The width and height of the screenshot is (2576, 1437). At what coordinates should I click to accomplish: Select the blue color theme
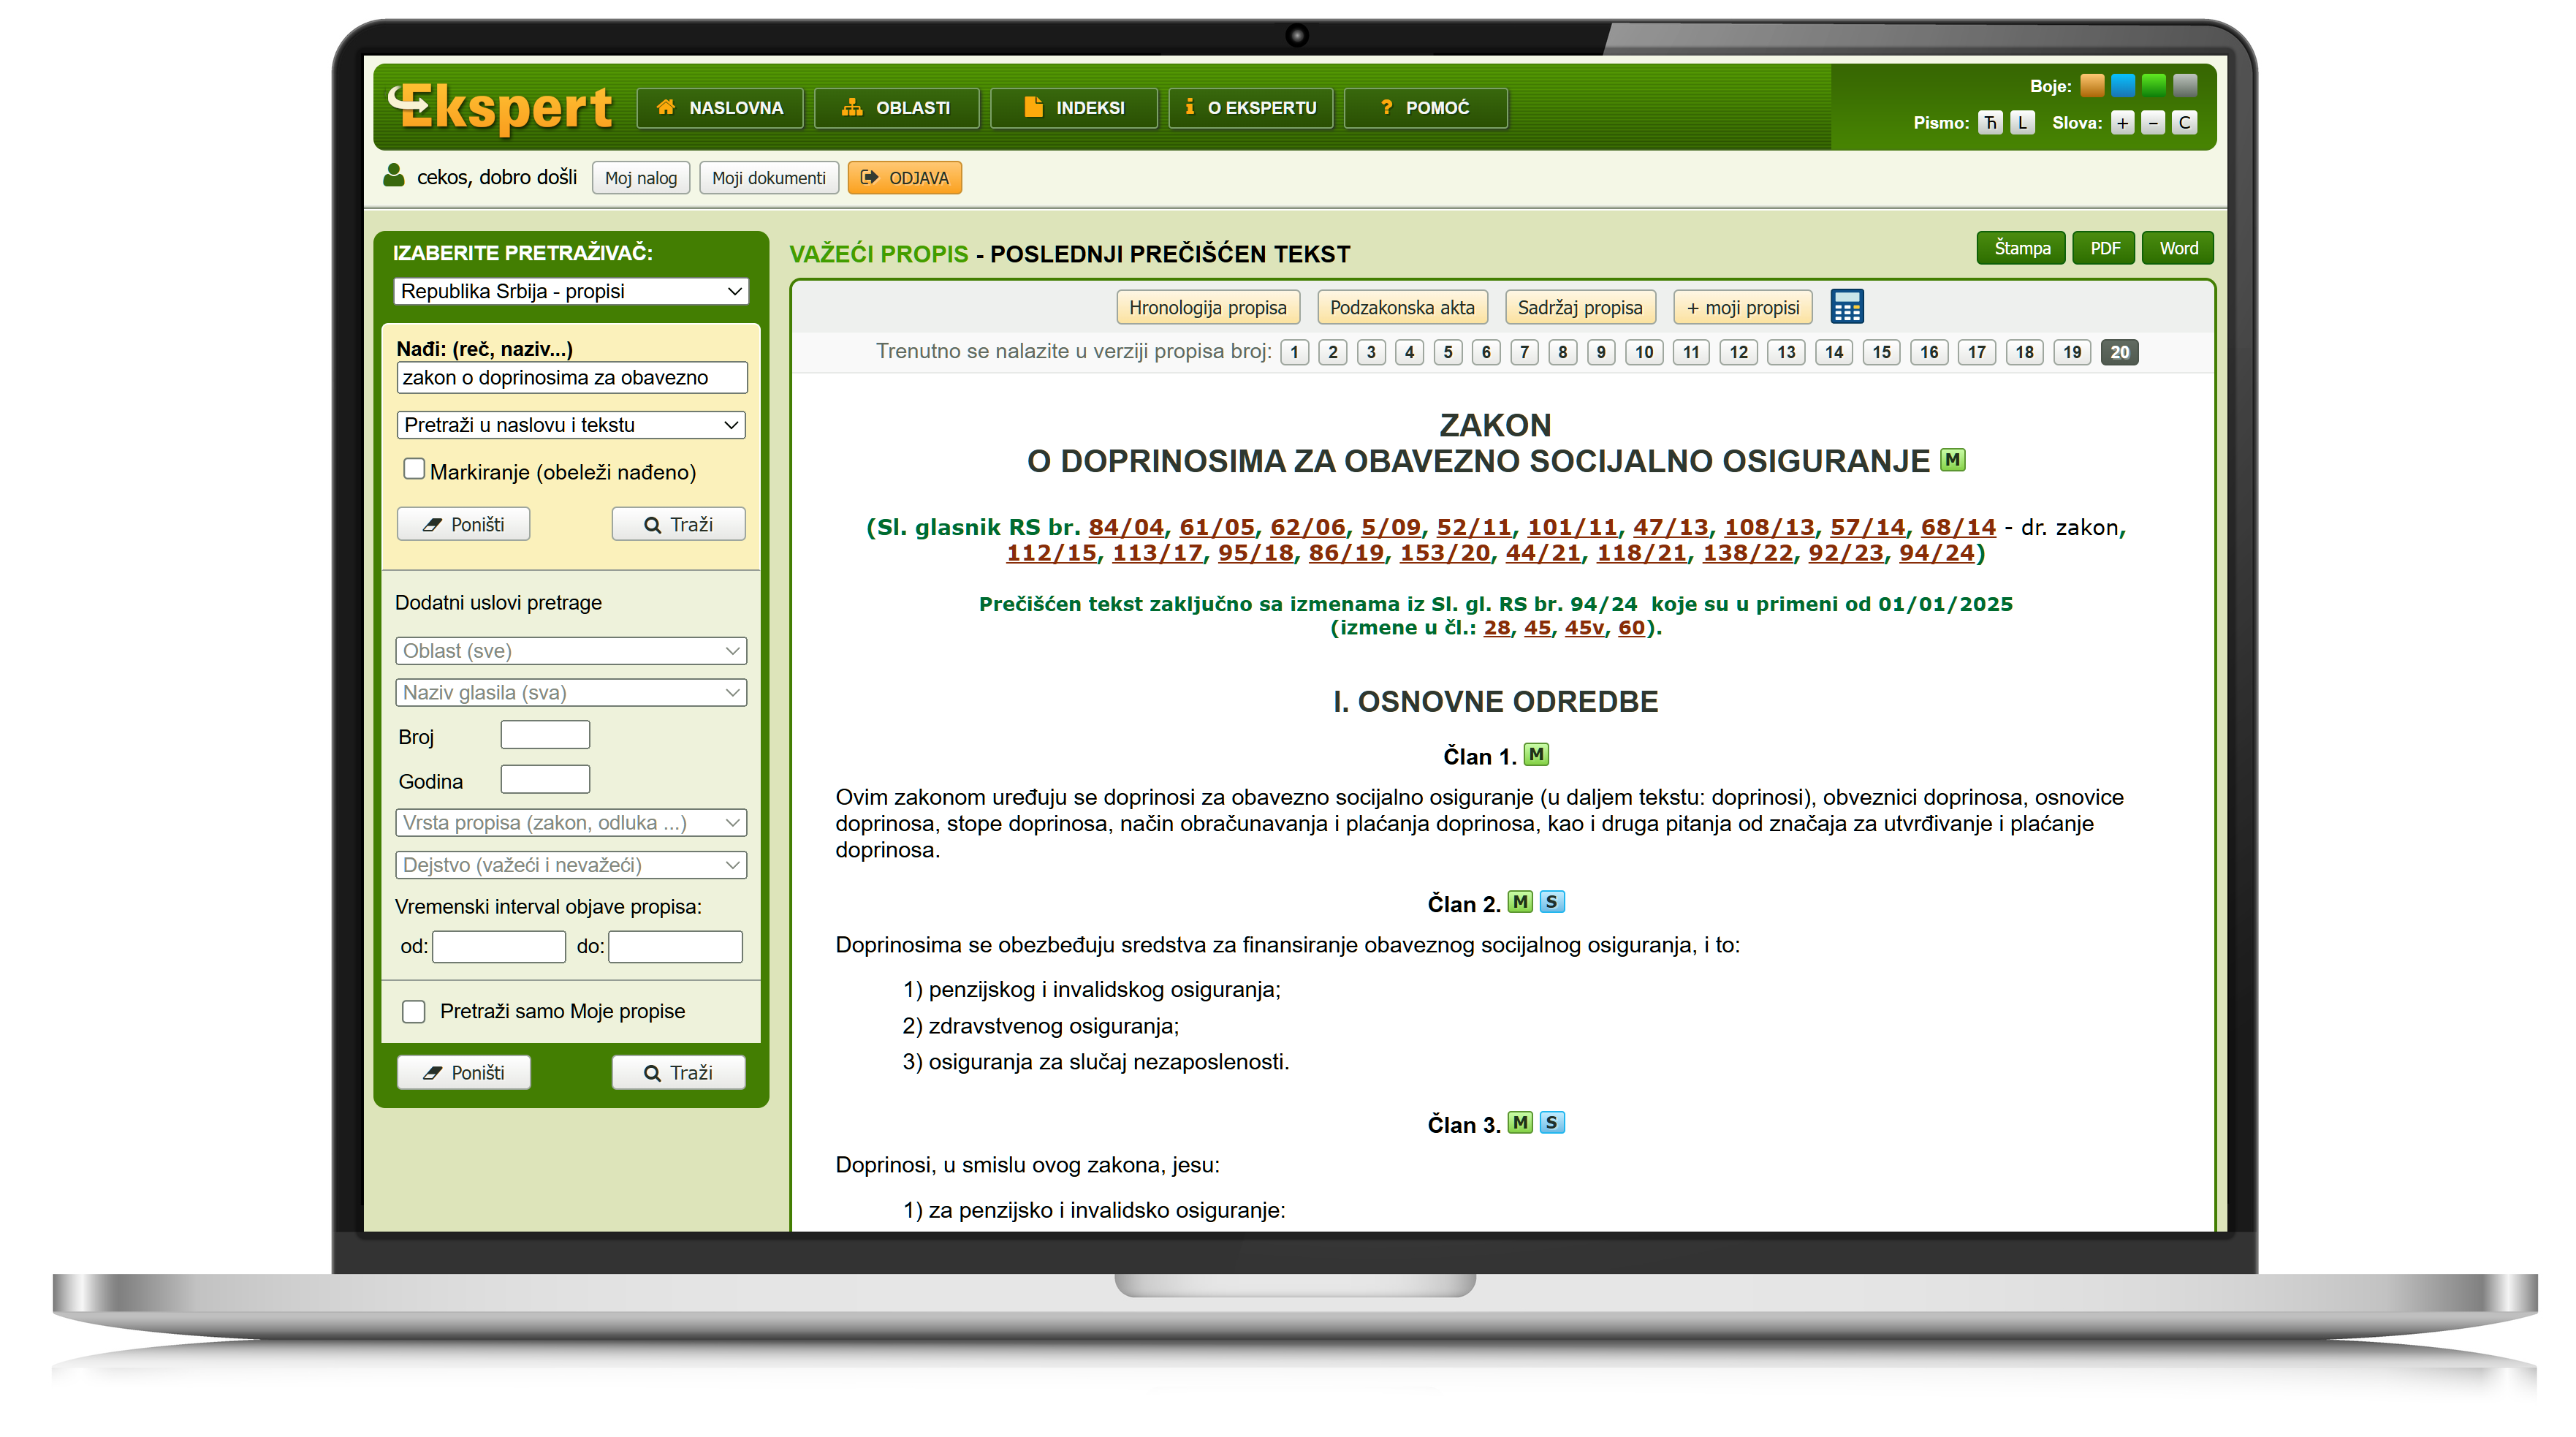2122,86
